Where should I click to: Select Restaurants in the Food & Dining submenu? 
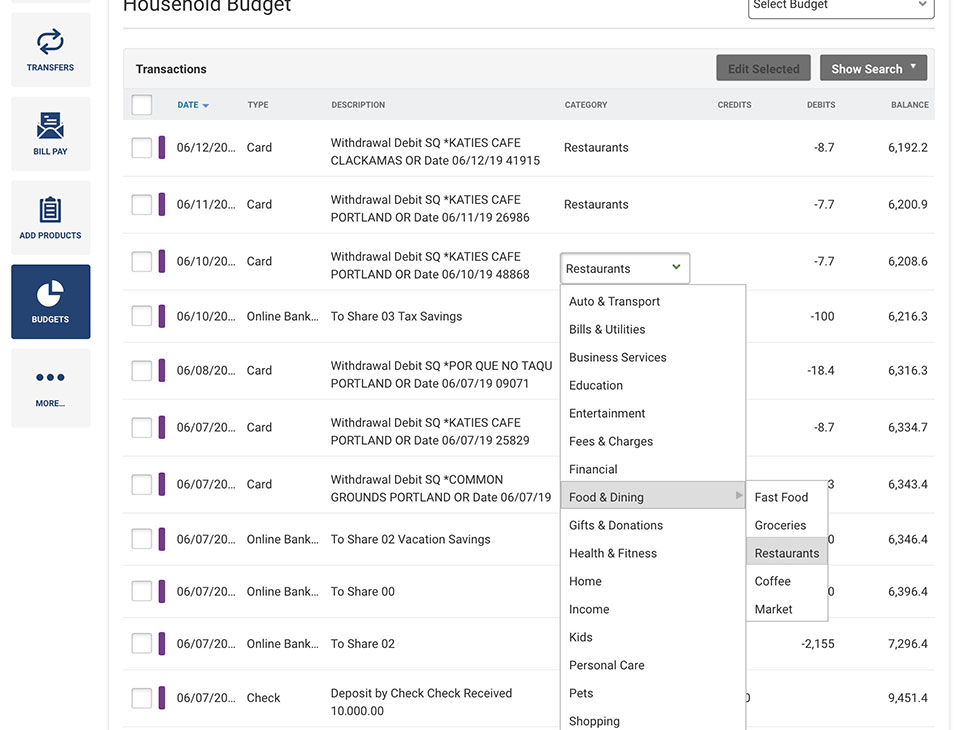pos(787,554)
